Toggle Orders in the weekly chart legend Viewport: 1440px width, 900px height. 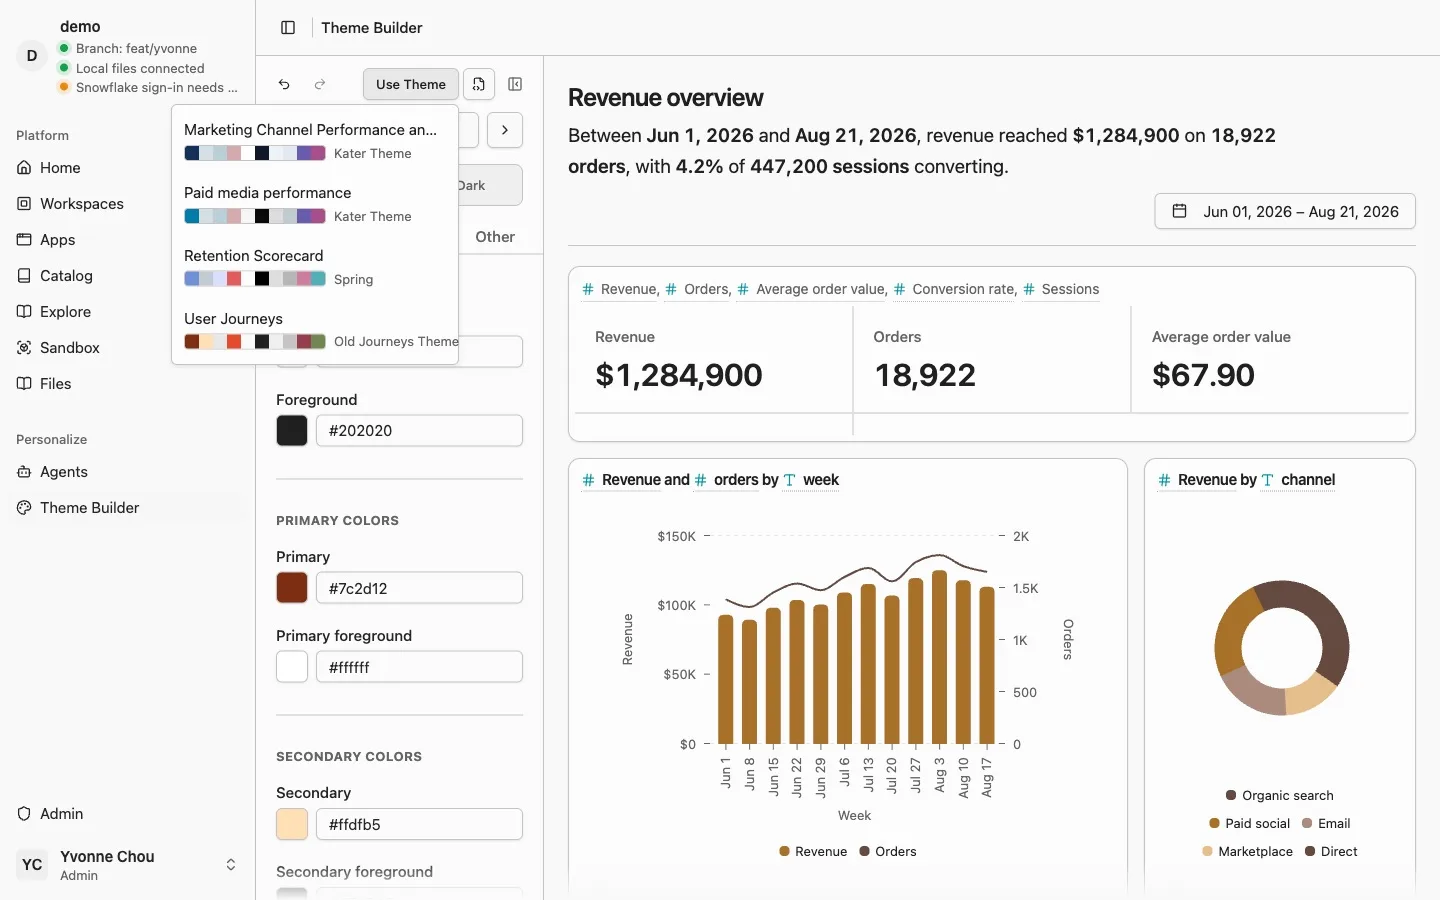pyautogui.click(x=887, y=852)
